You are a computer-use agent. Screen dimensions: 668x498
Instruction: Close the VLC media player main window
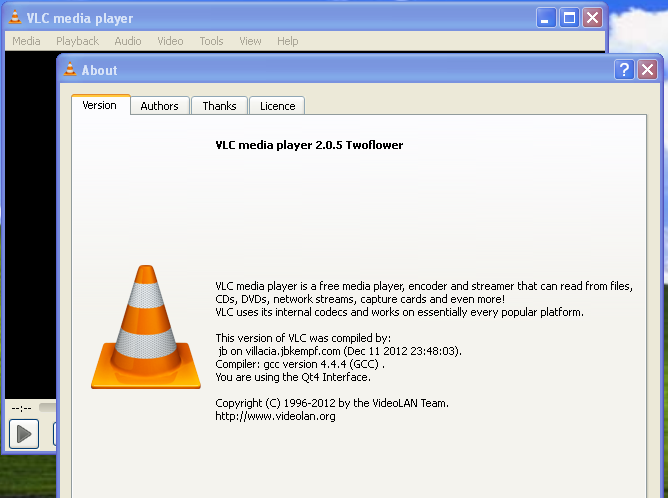click(593, 18)
